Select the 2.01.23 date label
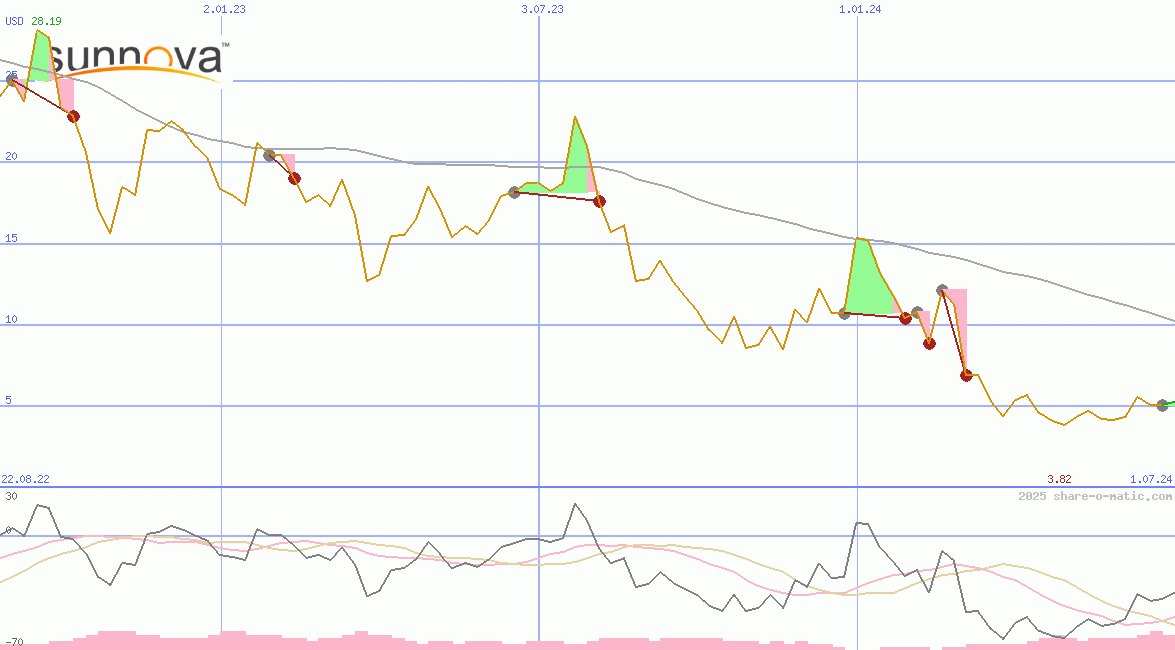This screenshot has height=650, width=1175. [x=224, y=9]
